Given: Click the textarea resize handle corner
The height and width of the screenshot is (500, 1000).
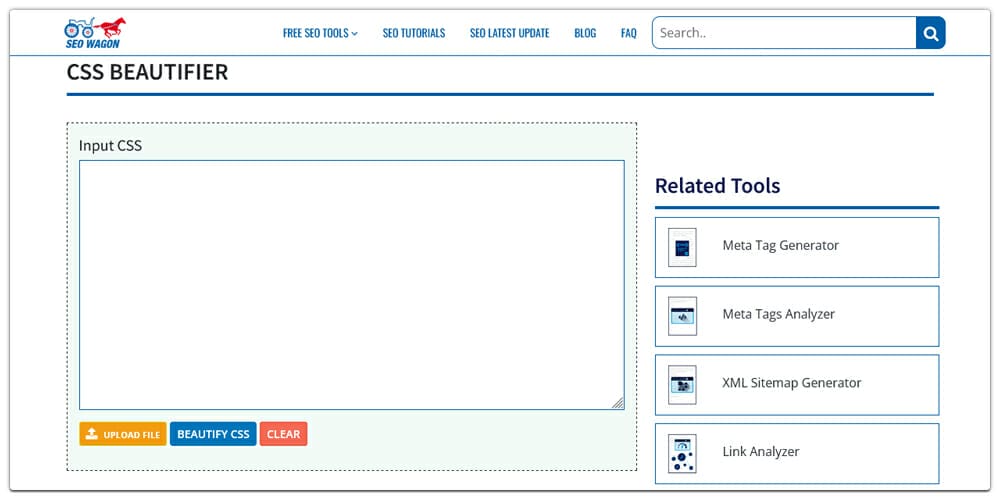Looking at the screenshot, I should coord(617,402).
